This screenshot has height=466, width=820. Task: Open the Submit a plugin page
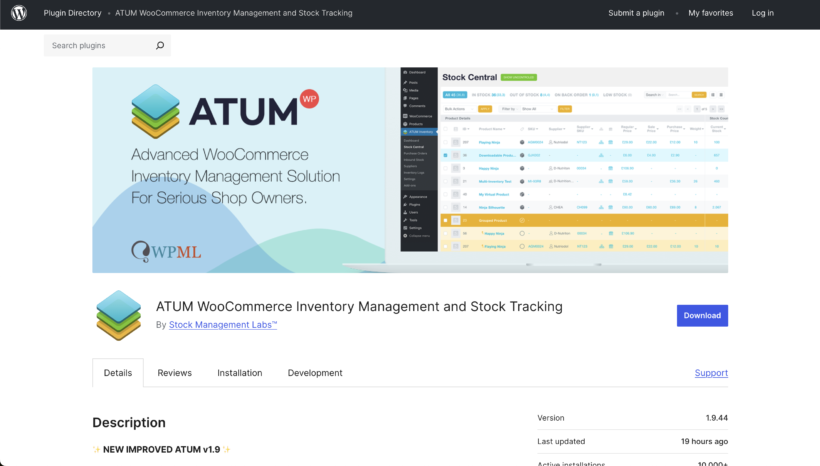636,13
